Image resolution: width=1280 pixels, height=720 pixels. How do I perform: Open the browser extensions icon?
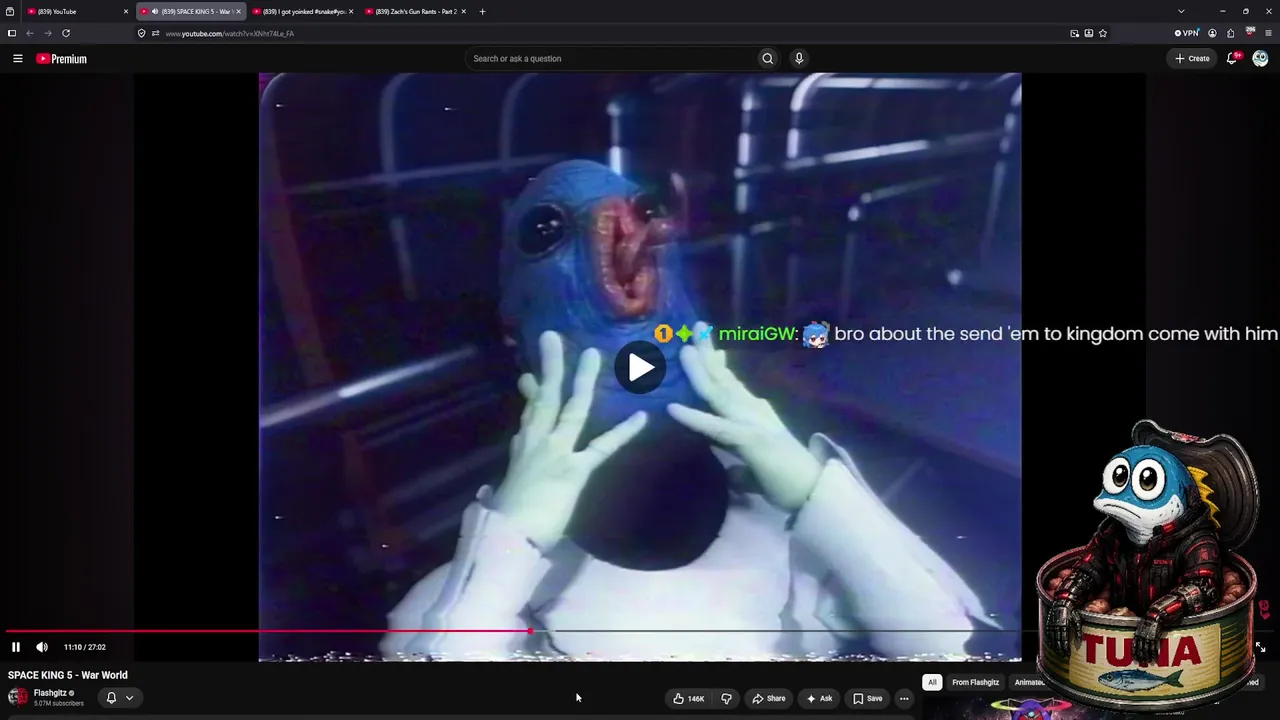1231,33
